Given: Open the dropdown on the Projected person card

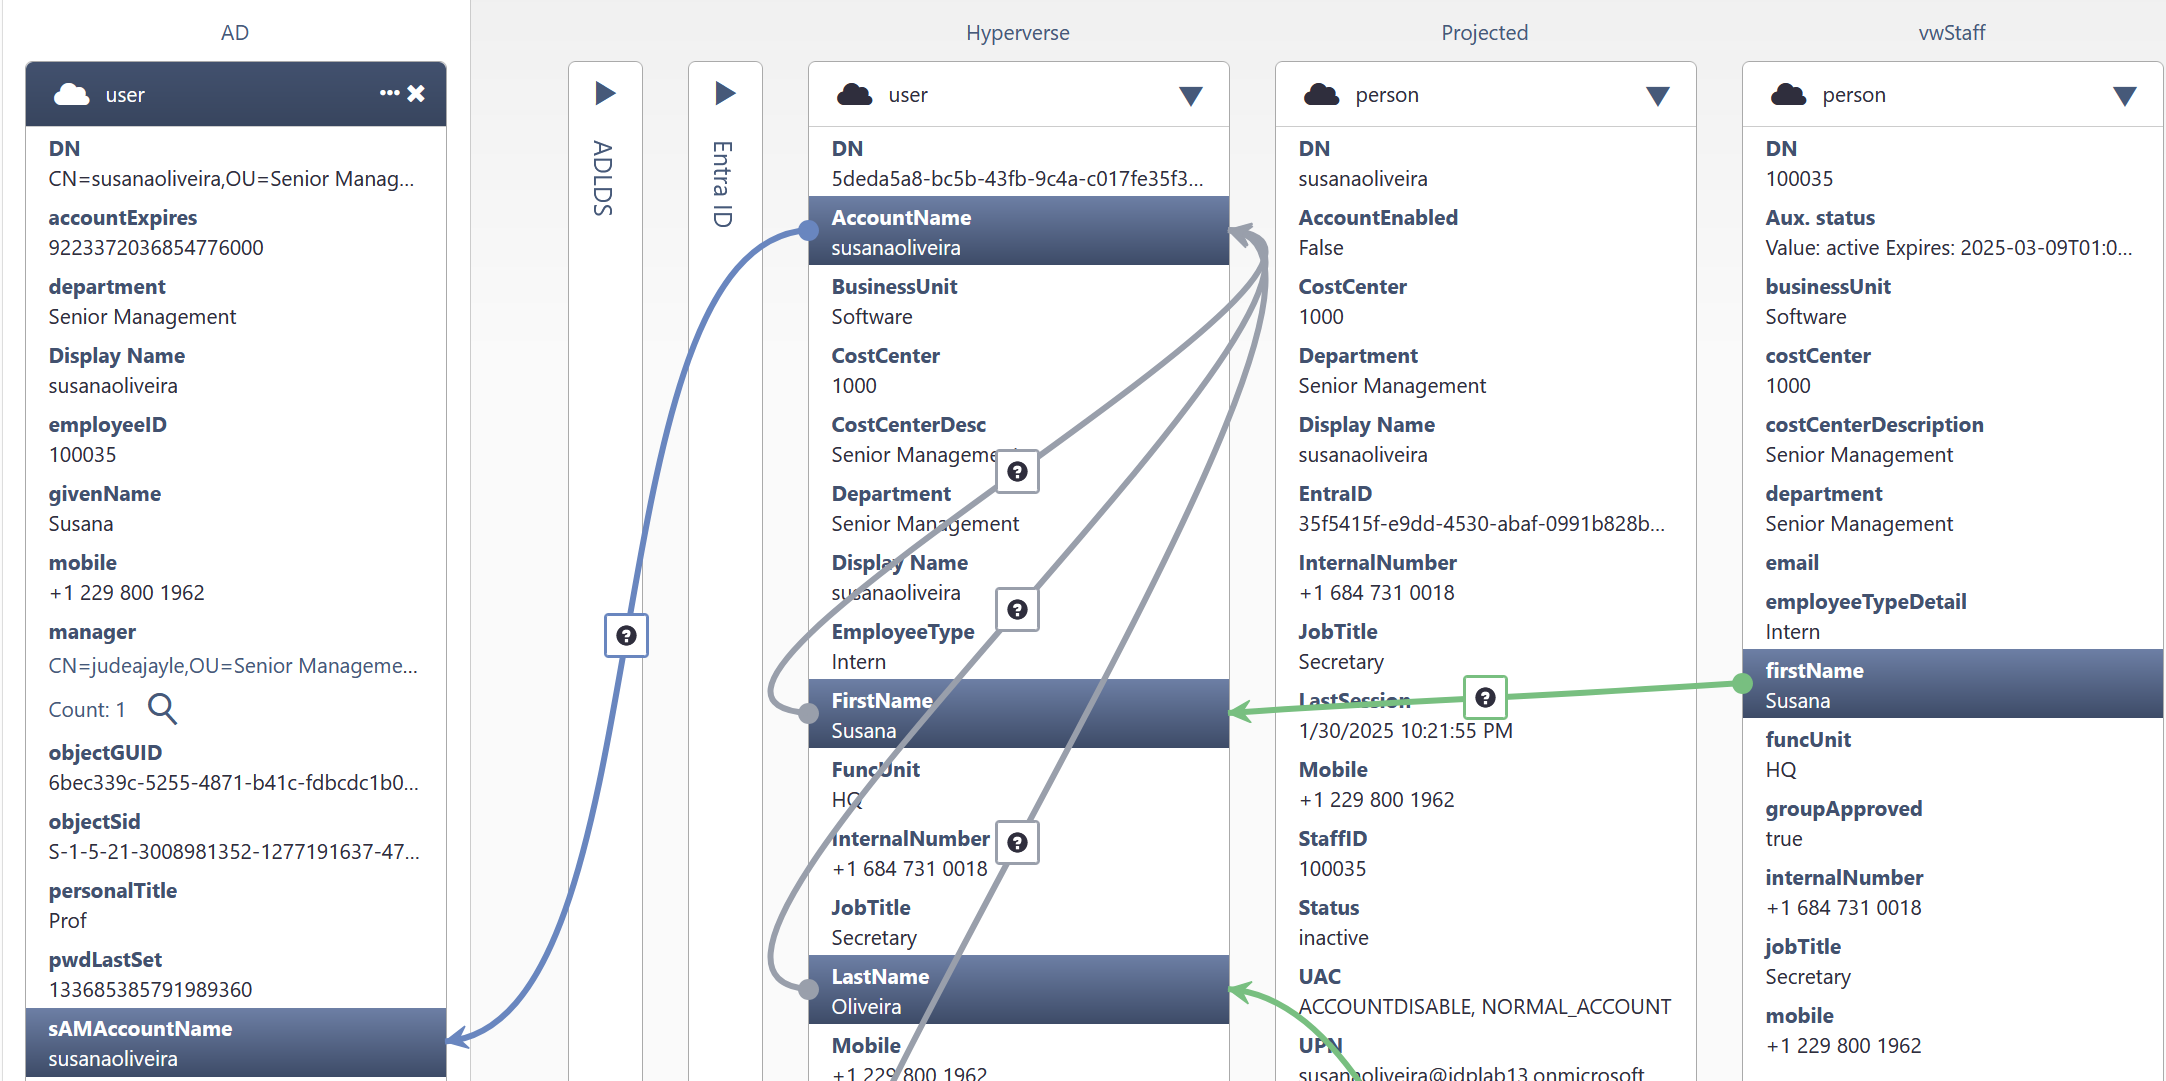Looking at the screenshot, I should tap(1658, 96).
